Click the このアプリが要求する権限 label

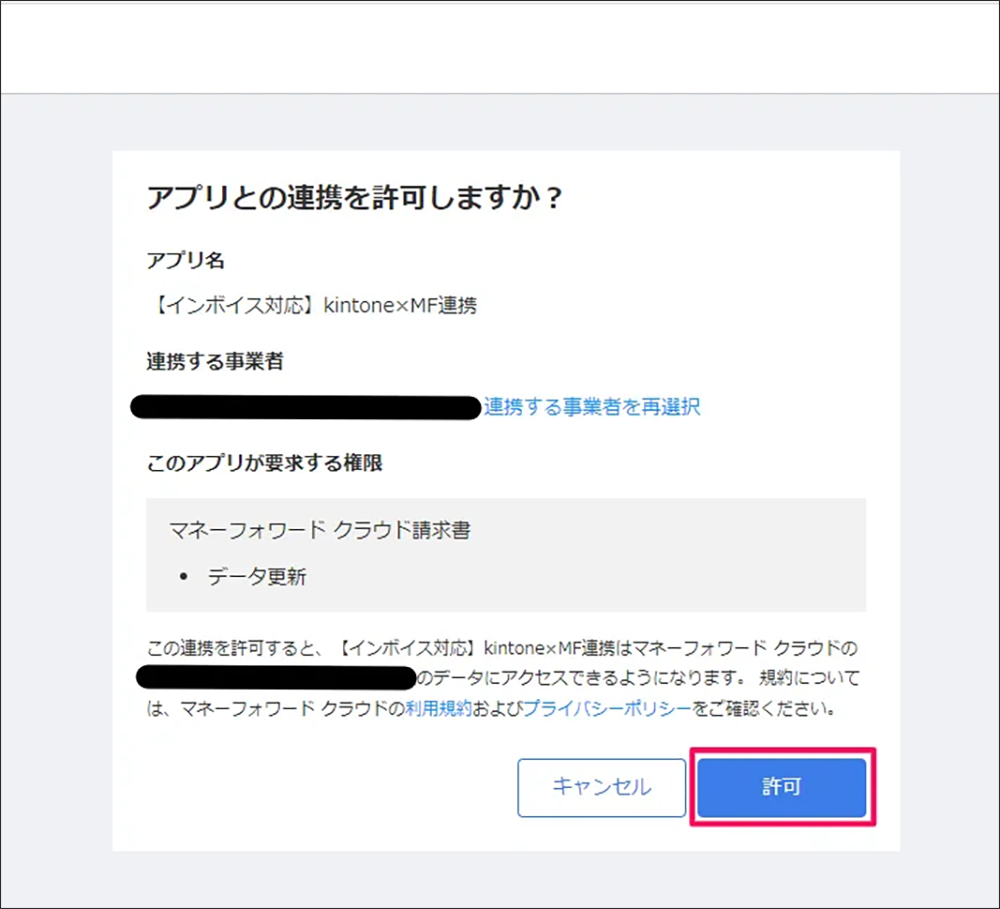point(264,463)
